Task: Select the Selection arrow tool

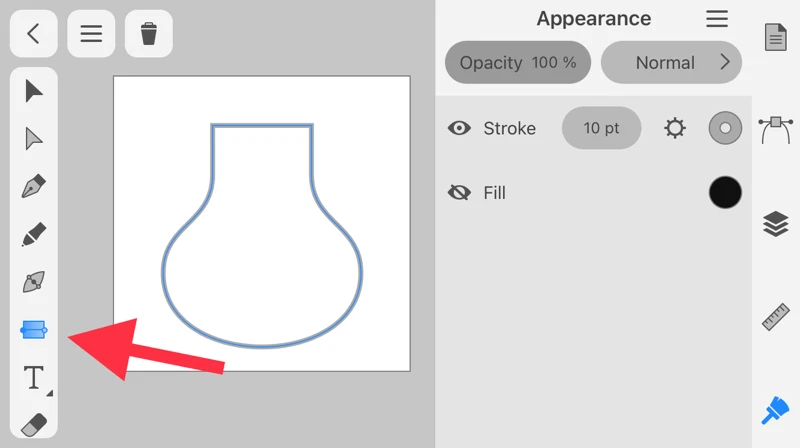Action: (34, 91)
